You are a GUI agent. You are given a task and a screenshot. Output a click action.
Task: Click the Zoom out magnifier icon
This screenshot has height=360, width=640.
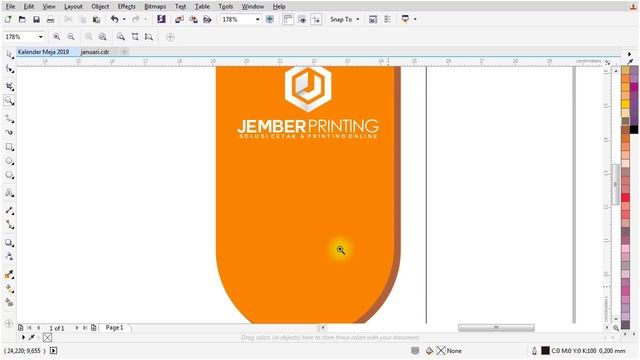tap(71, 37)
